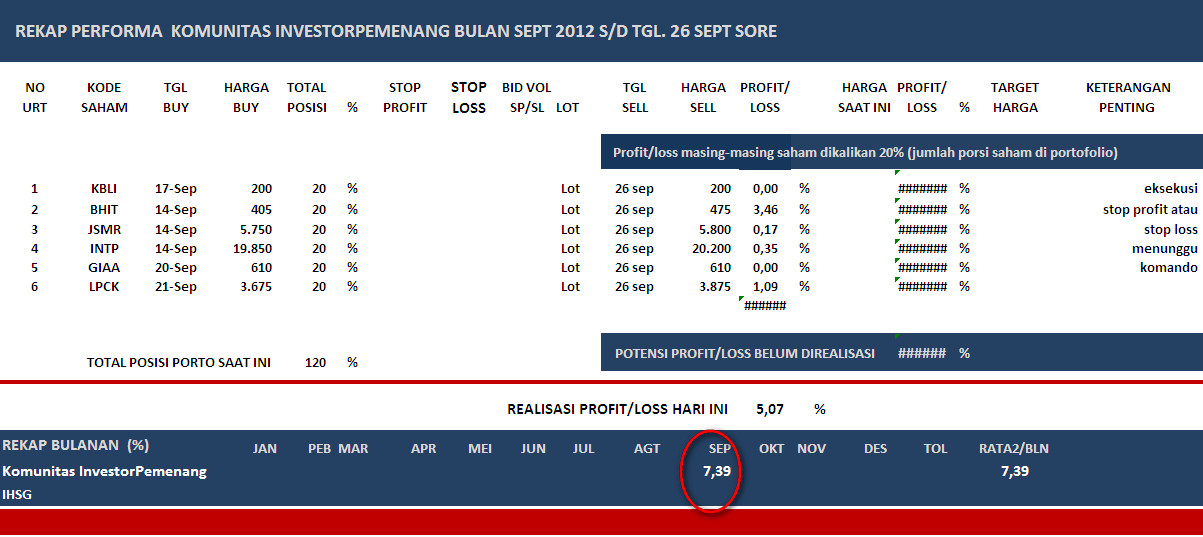Select the GIAA stock code cell
Screen dimensions: 1203x537
(104, 267)
